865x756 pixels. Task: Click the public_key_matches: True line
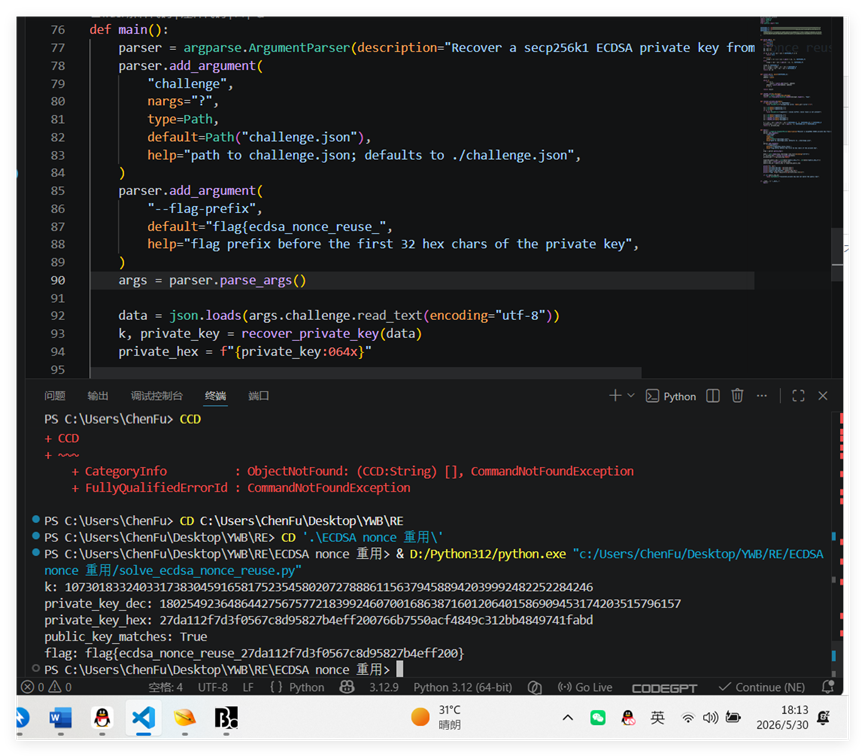pyautogui.click(x=126, y=637)
